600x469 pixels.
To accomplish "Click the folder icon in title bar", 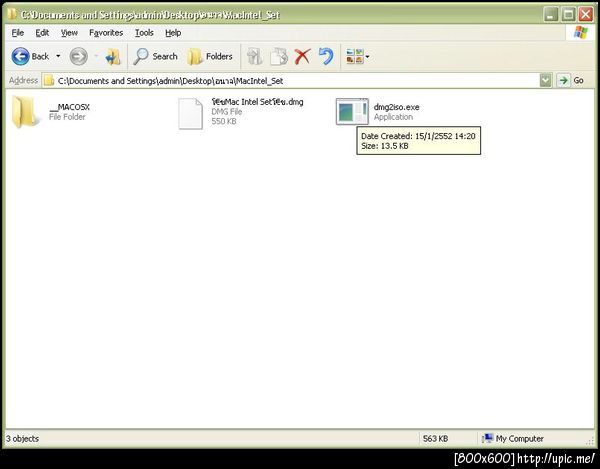I will (x=12, y=14).
